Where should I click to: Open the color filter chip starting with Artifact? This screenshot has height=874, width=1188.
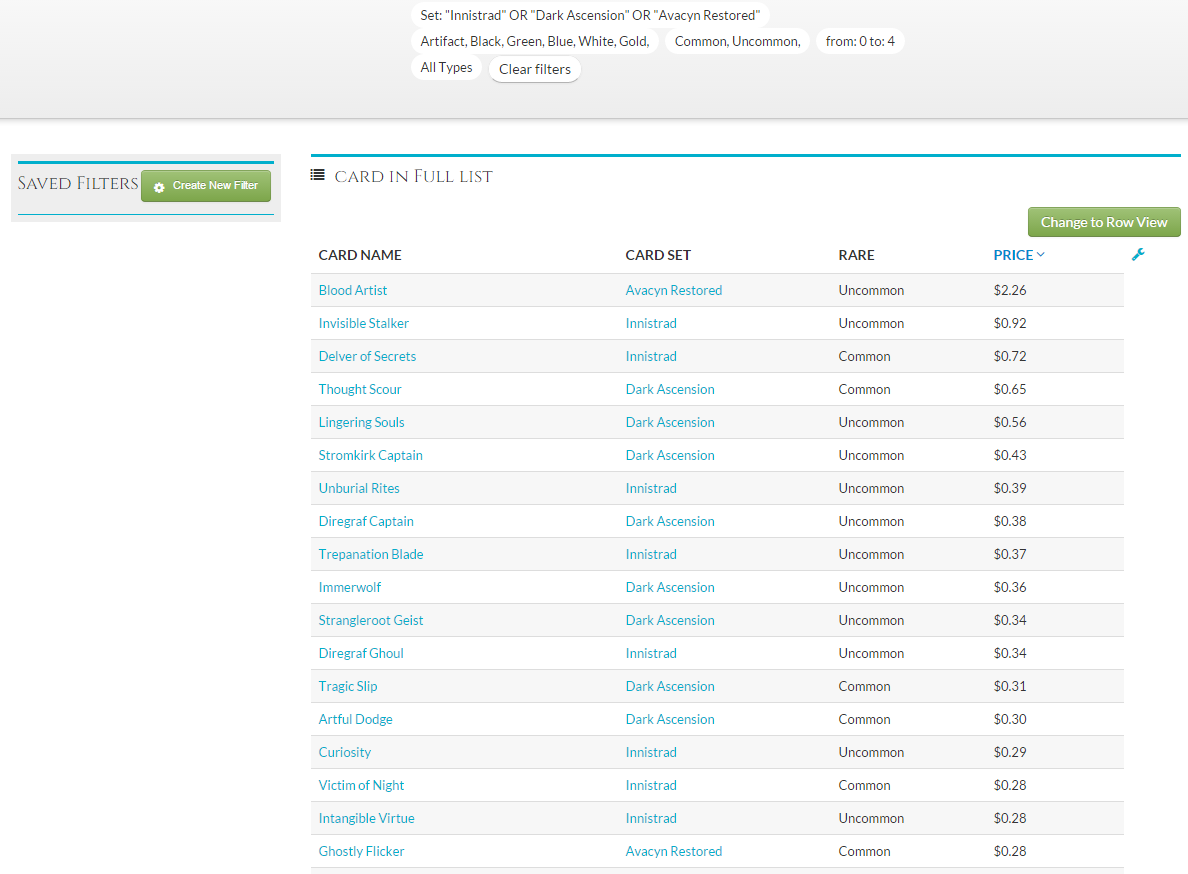coord(535,41)
